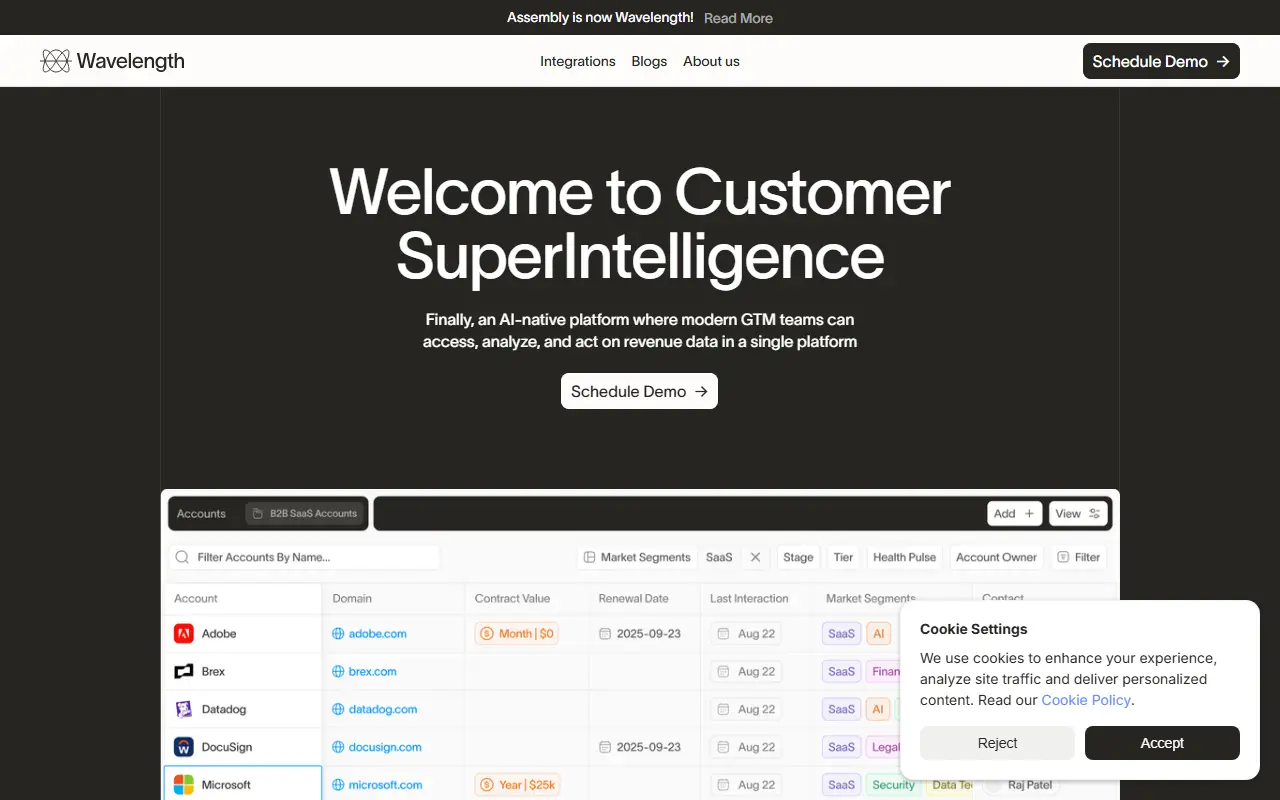Click the globe icon next to datadog.com
The width and height of the screenshot is (1280, 800).
338,709
